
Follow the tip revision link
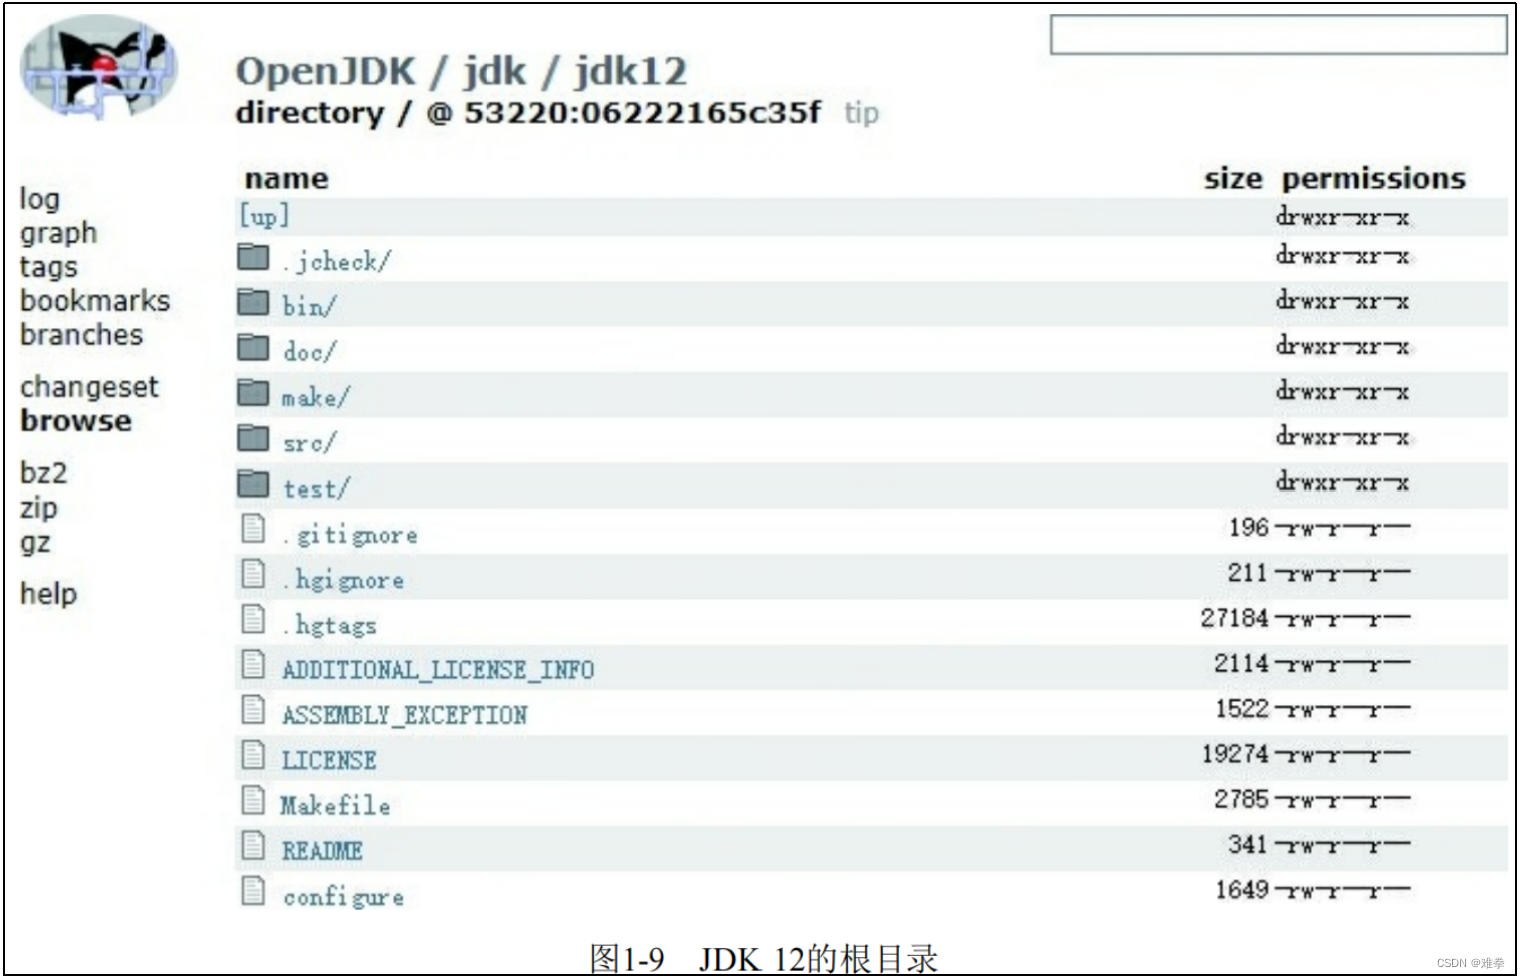click(862, 113)
